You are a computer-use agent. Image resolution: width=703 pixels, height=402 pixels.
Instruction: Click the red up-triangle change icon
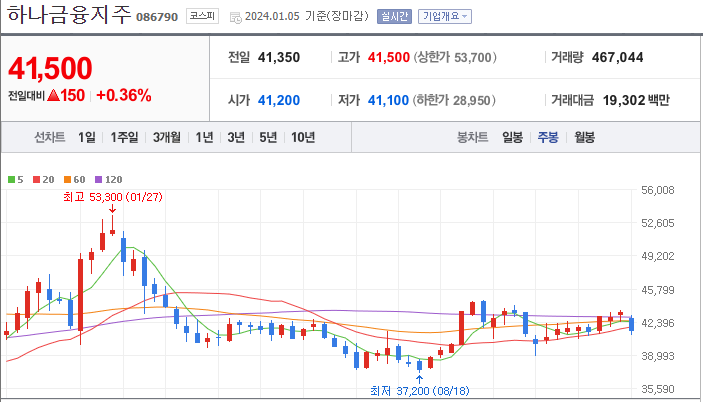click(53, 95)
